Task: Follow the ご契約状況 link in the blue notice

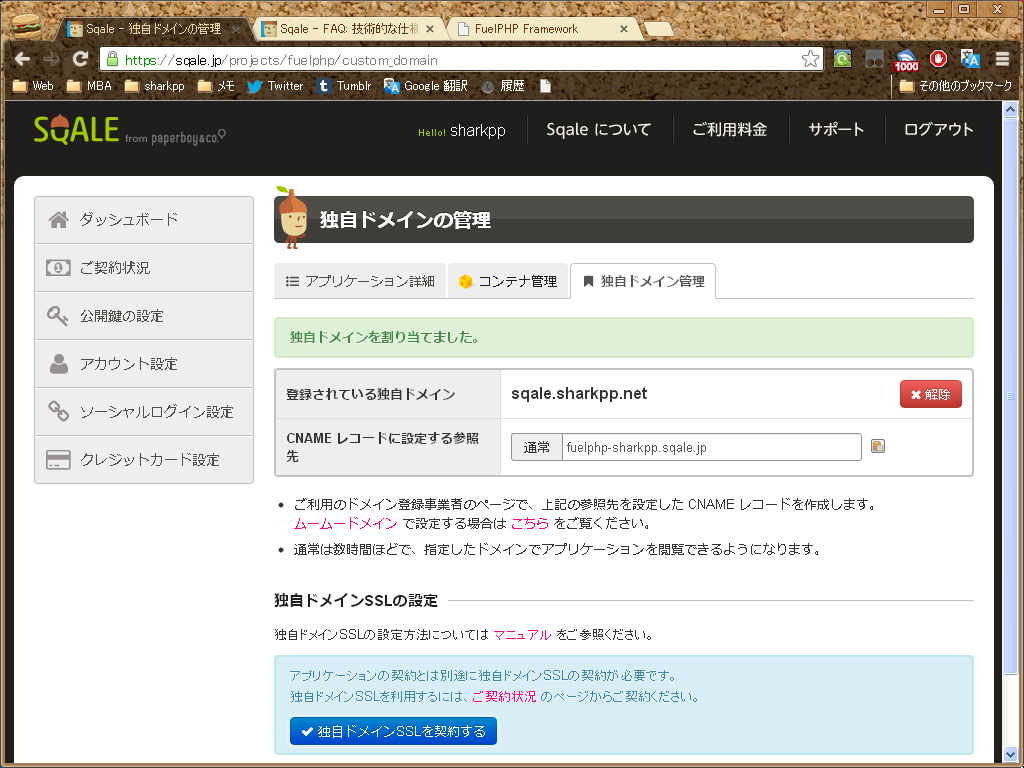Action: (x=504, y=696)
